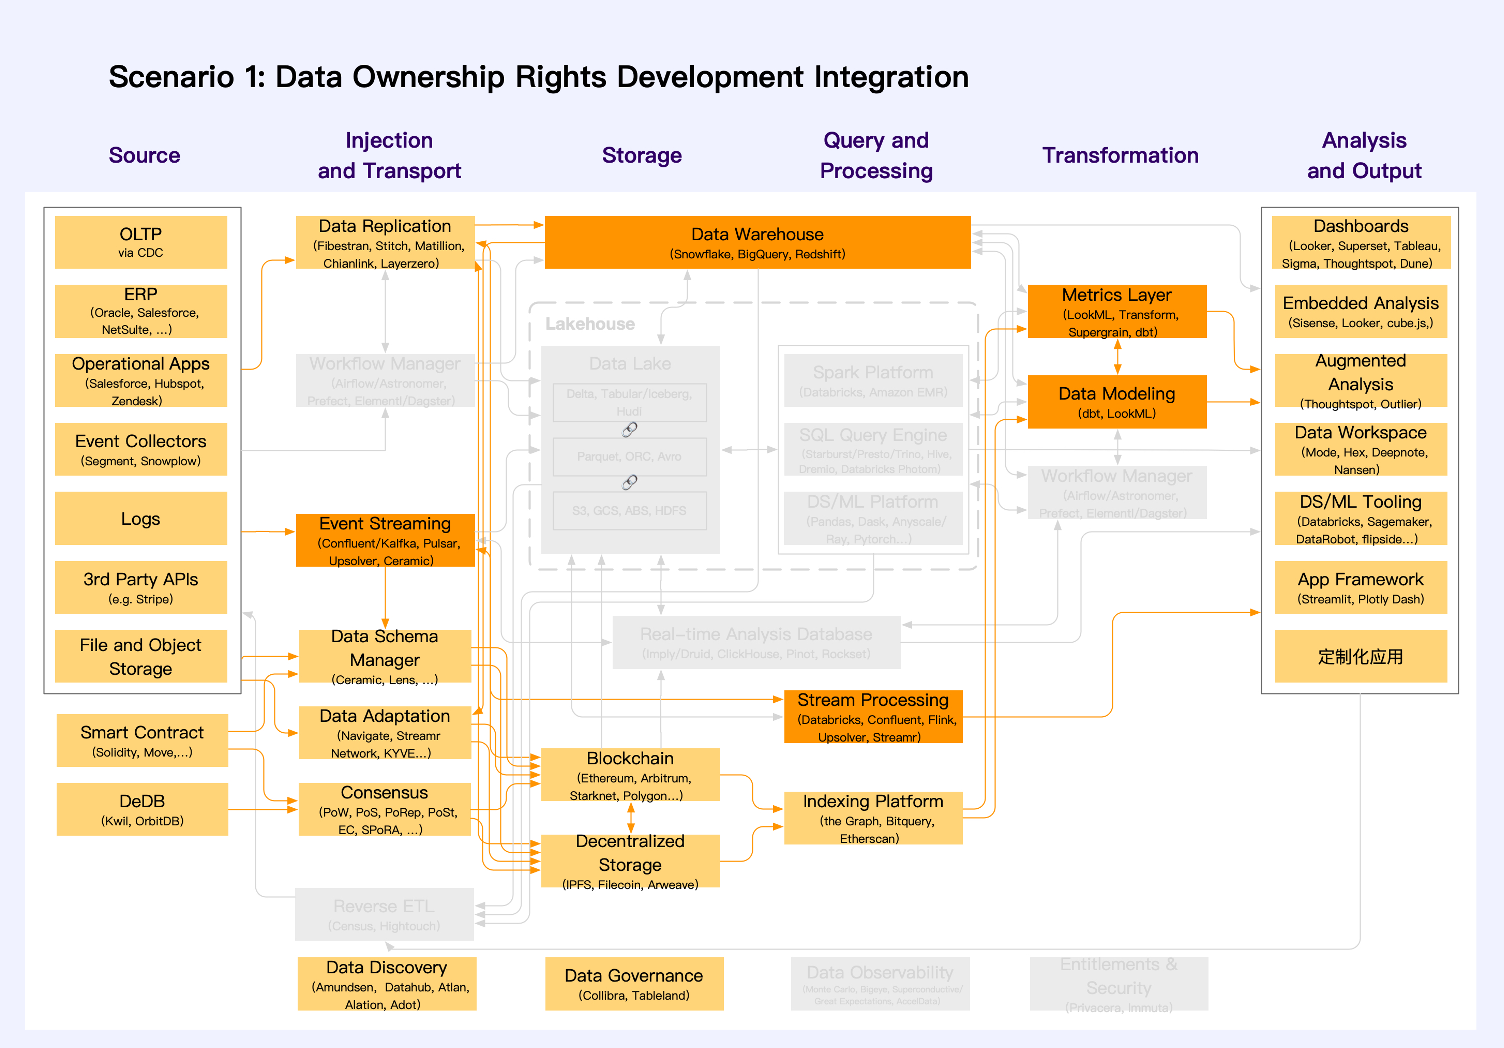Select the Data Replication box

click(385, 243)
